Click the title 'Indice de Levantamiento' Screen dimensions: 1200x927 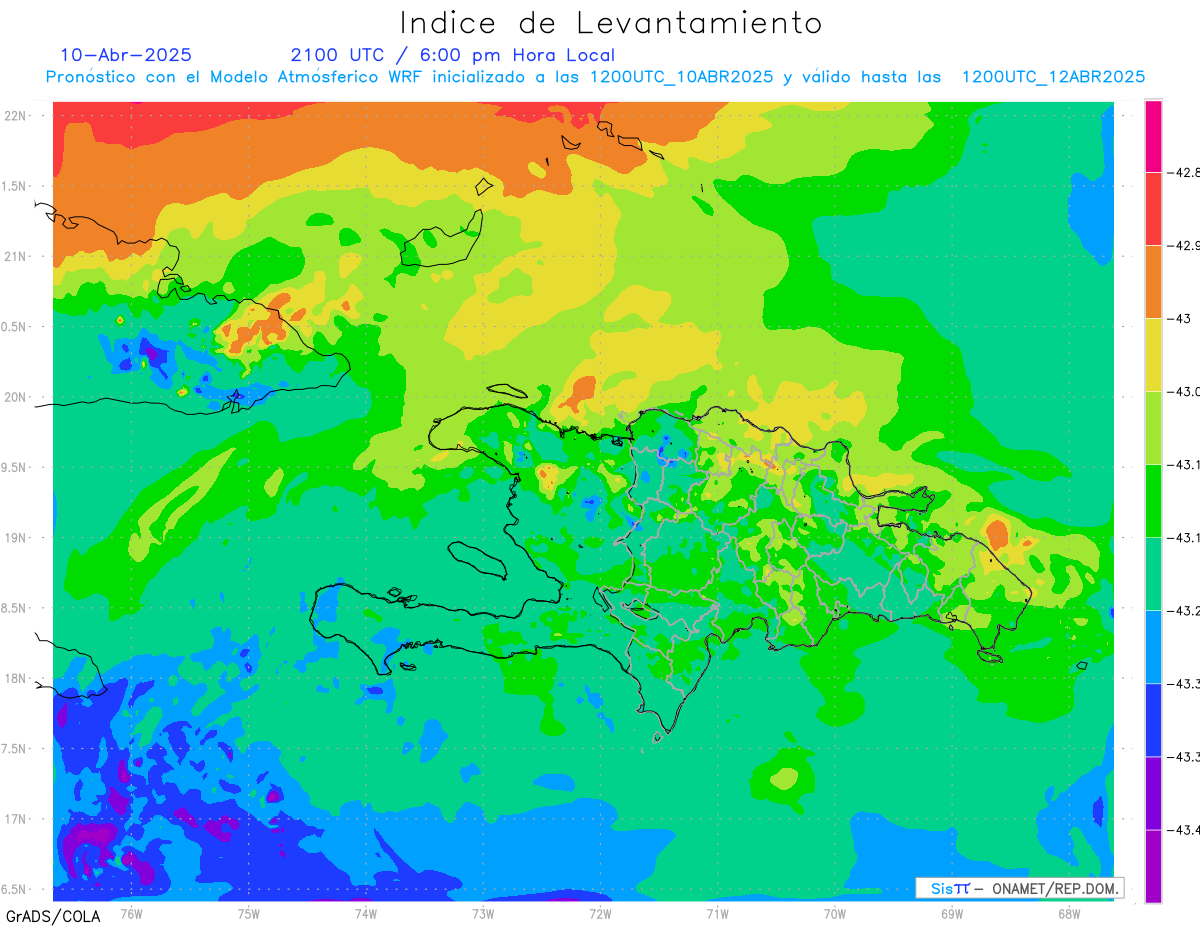click(611, 23)
